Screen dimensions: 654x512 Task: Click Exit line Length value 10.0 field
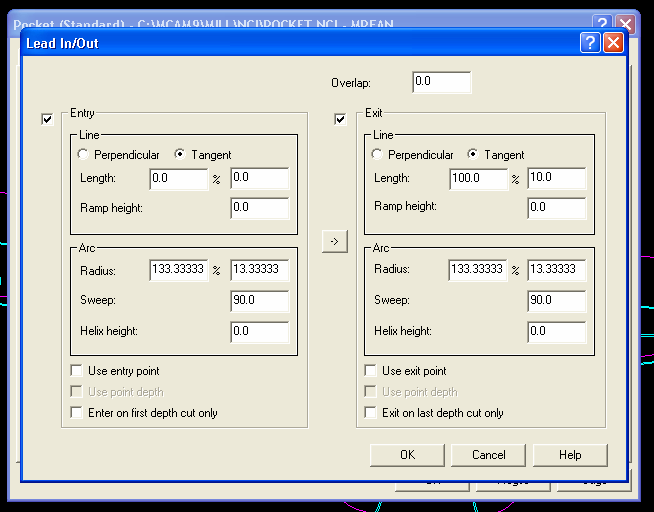click(556, 178)
